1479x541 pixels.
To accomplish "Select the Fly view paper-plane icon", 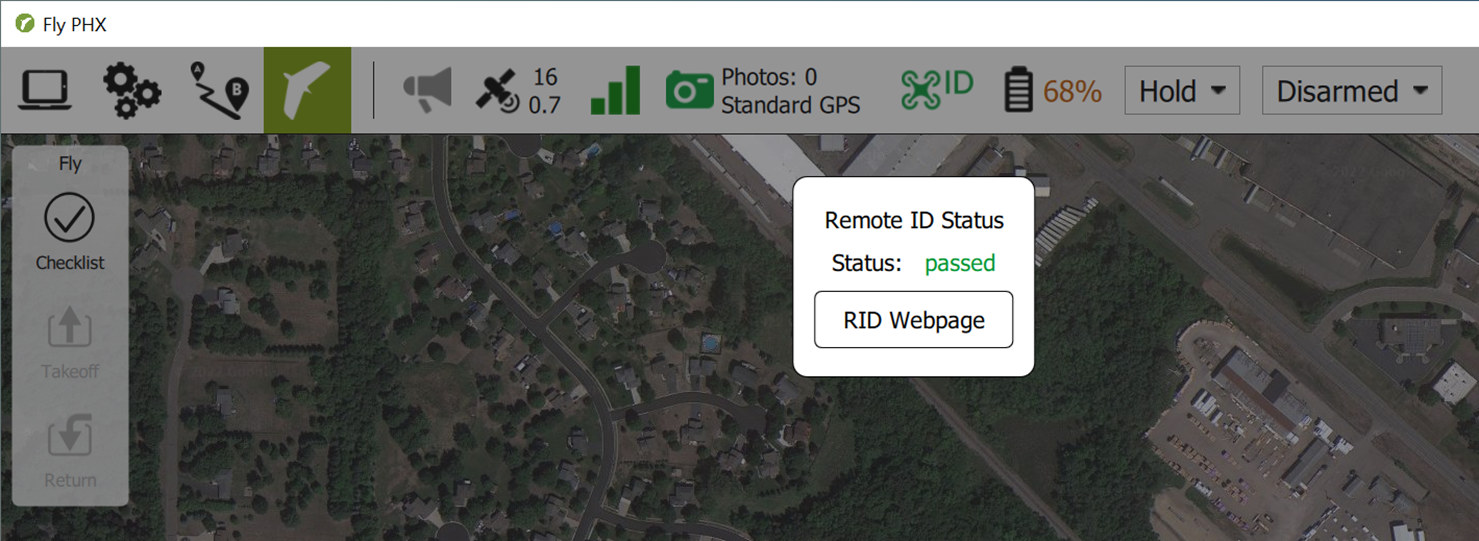I will 307,91.
